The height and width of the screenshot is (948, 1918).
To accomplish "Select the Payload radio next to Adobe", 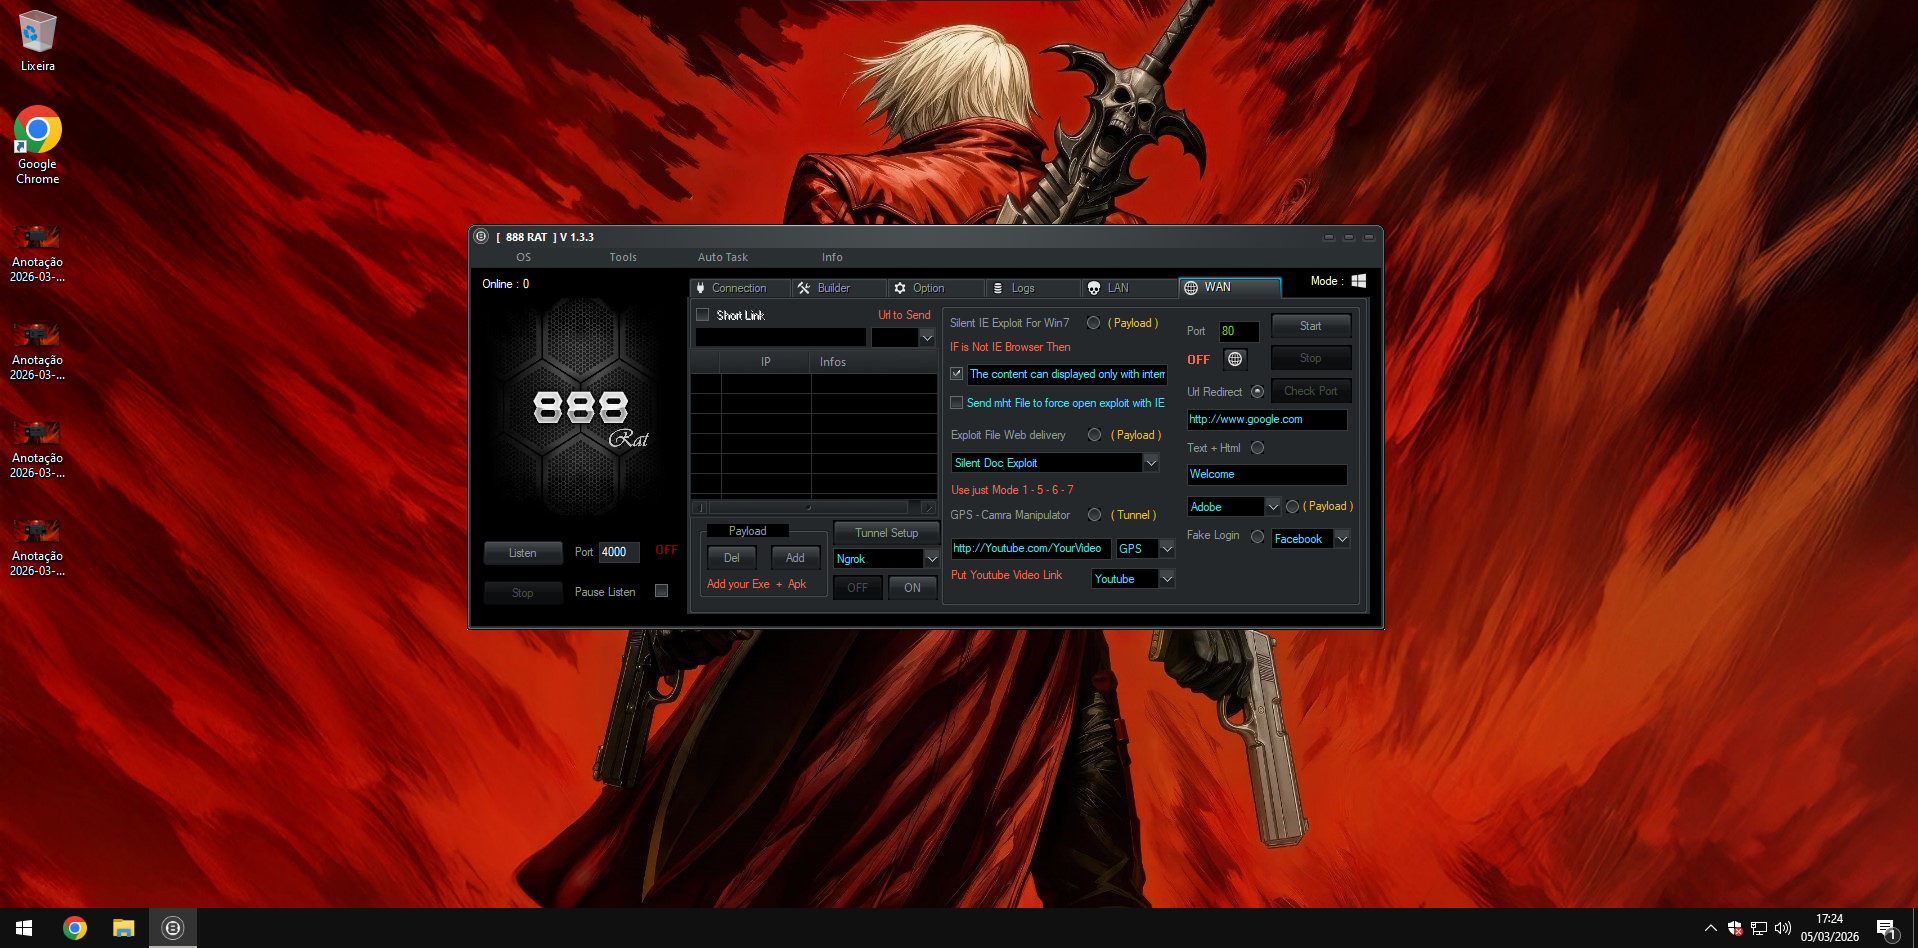I will pyautogui.click(x=1292, y=507).
